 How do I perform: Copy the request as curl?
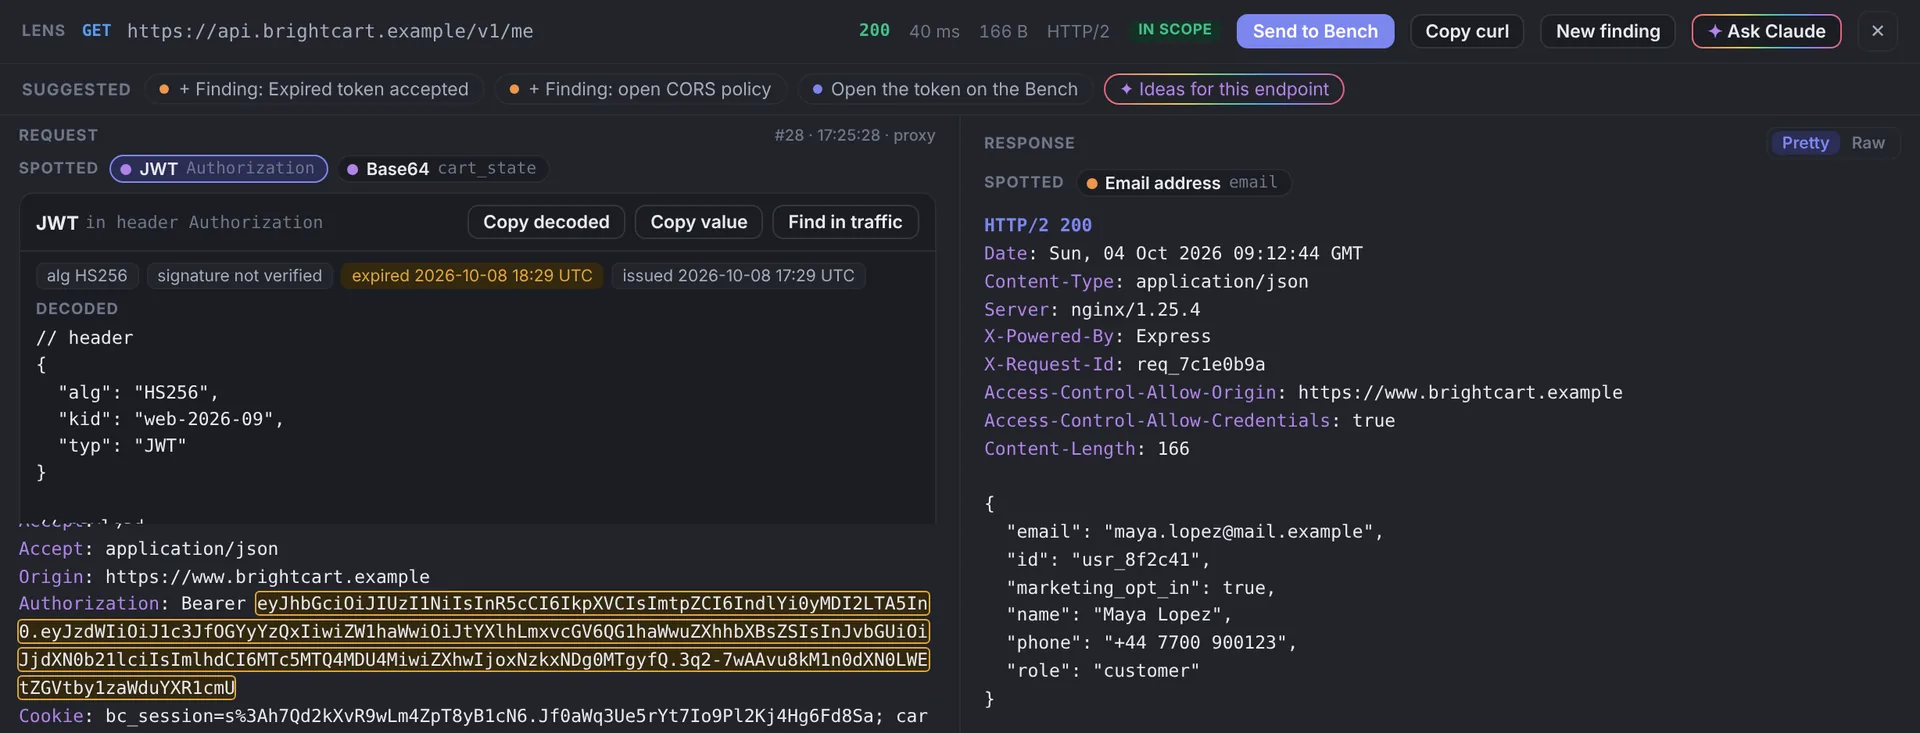(x=1467, y=31)
